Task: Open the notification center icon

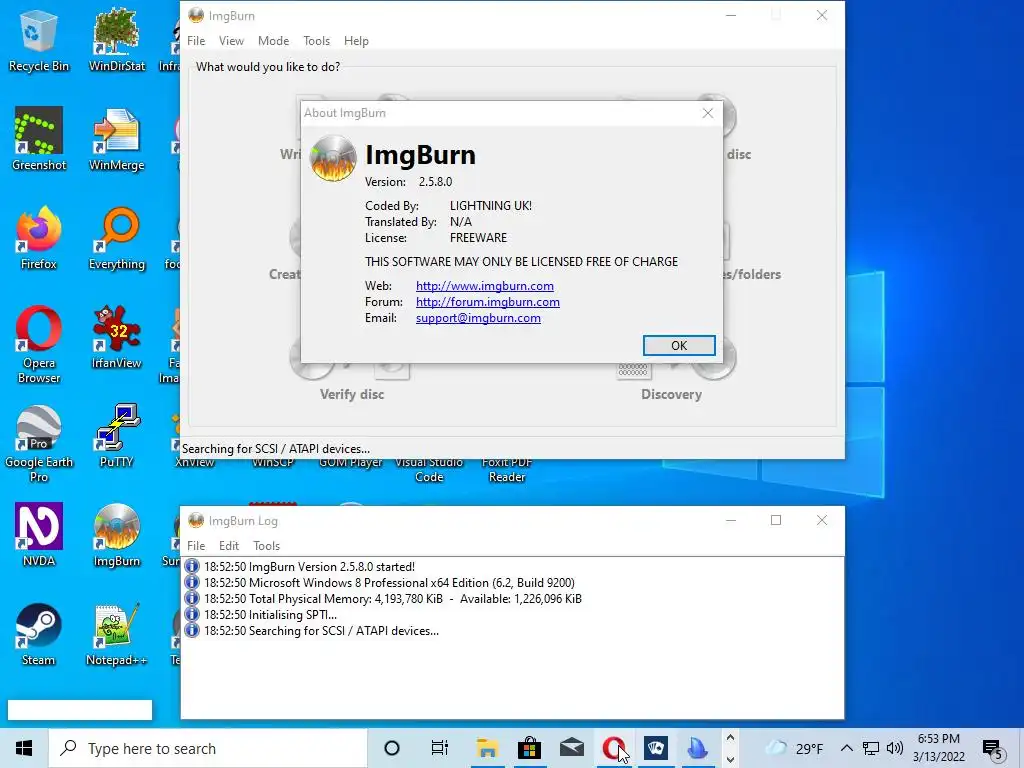Action: tap(992, 749)
